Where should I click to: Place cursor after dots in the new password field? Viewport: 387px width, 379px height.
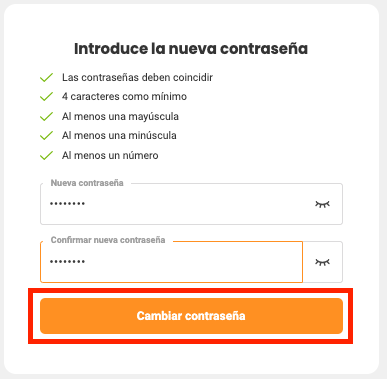86,204
